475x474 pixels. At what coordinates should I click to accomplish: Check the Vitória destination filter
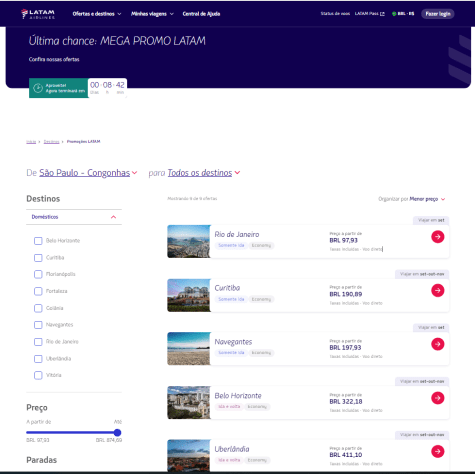coord(38,375)
